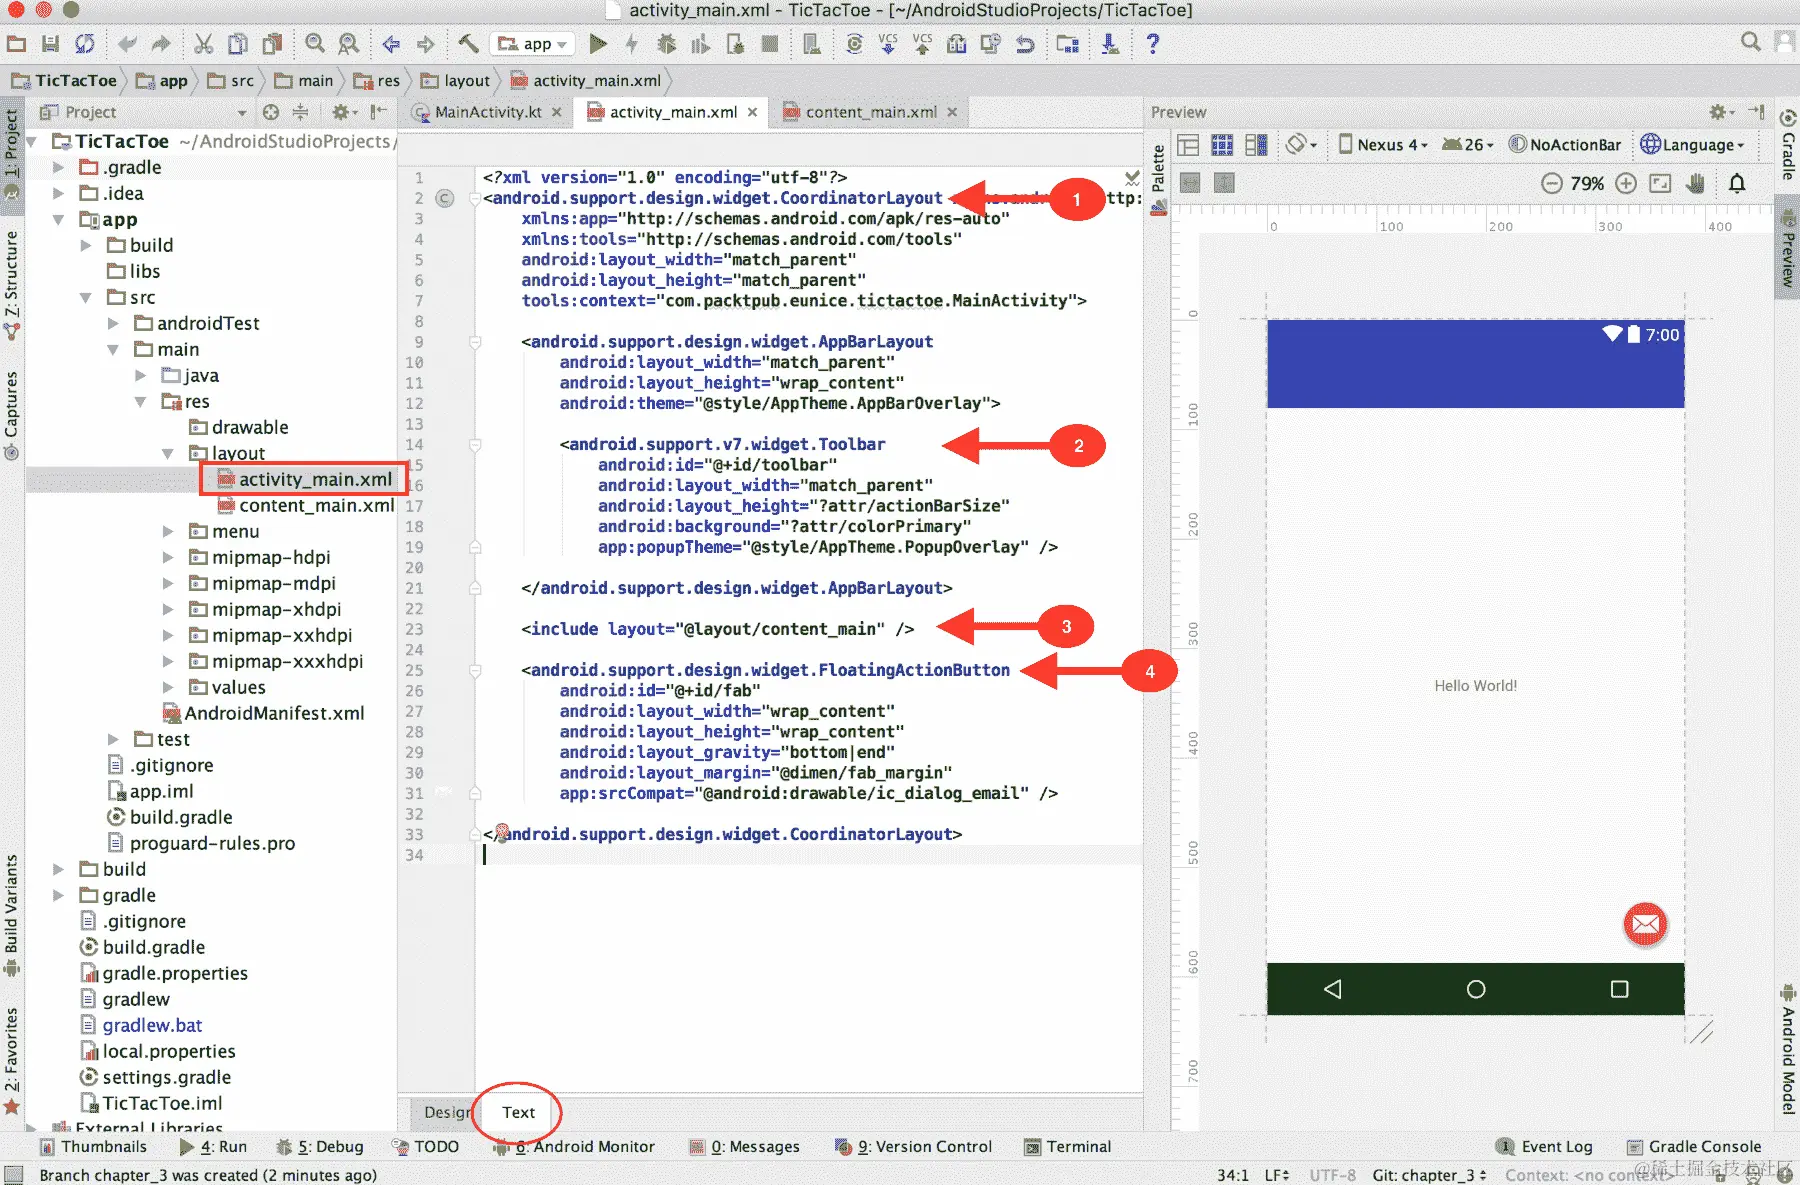
Task: Click the Copy icon in the toolbar
Action: click(237, 44)
